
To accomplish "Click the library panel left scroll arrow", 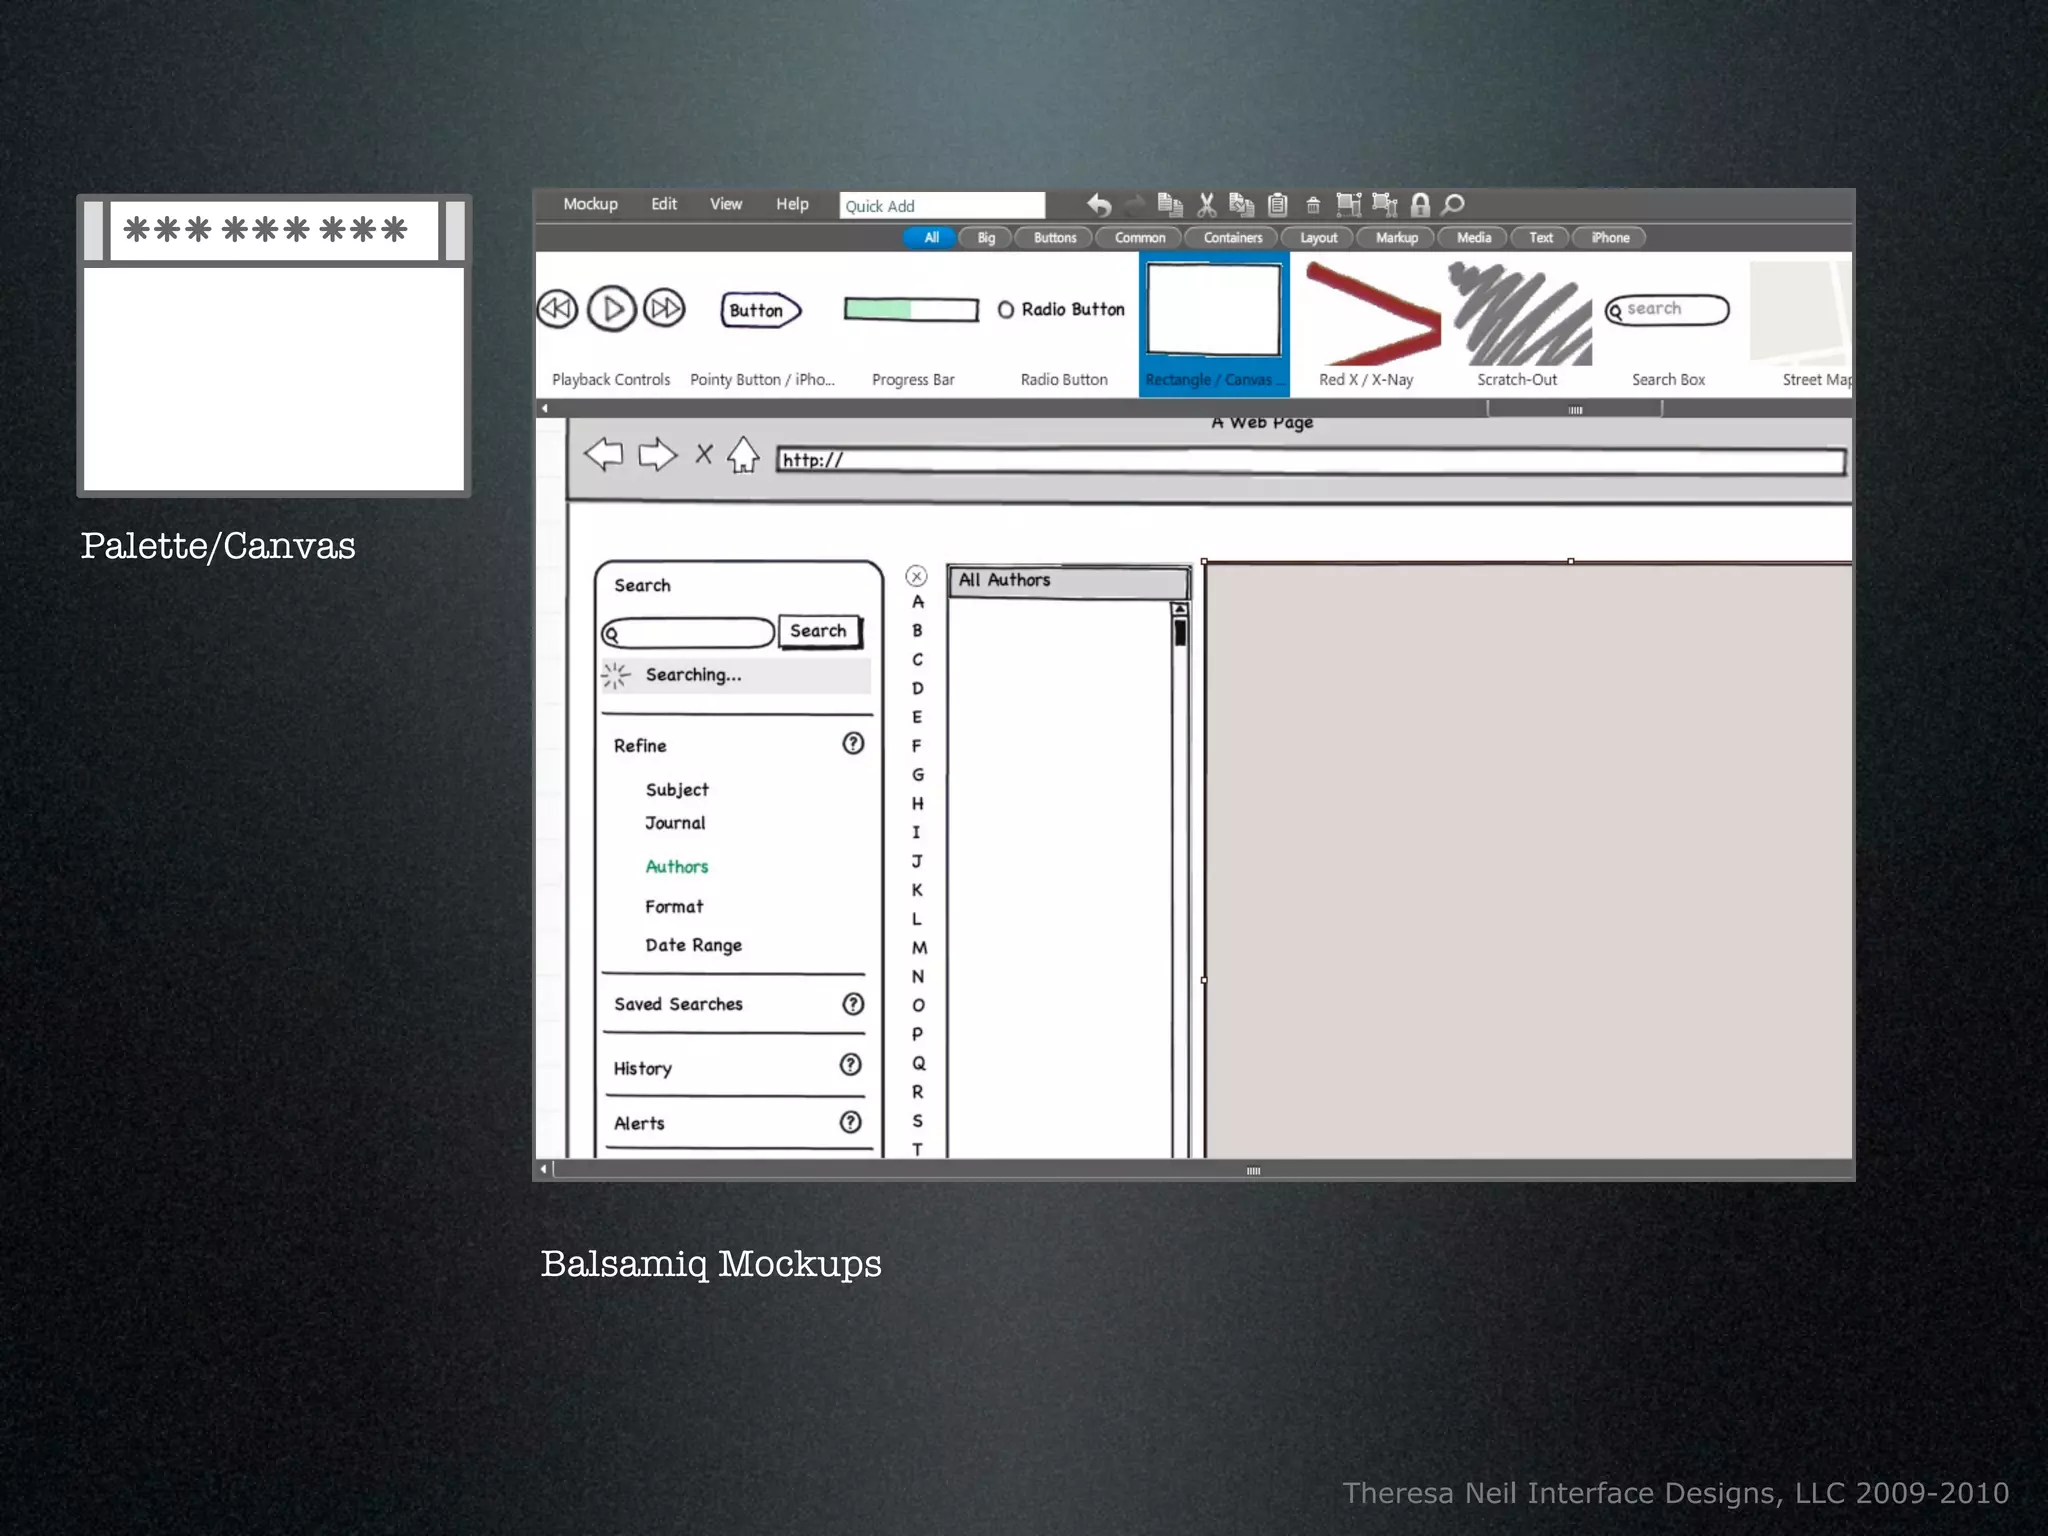I will click(545, 408).
